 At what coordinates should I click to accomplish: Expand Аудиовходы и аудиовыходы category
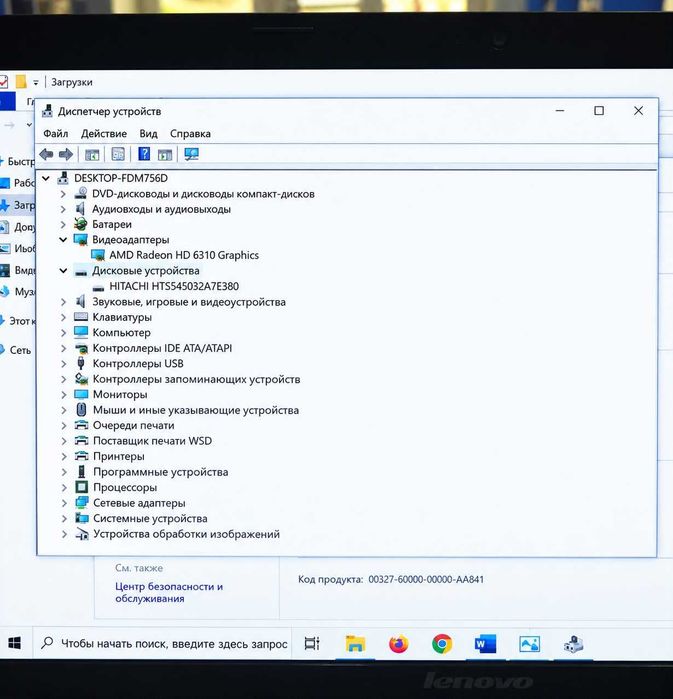pyautogui.click(x=63, y=209)
